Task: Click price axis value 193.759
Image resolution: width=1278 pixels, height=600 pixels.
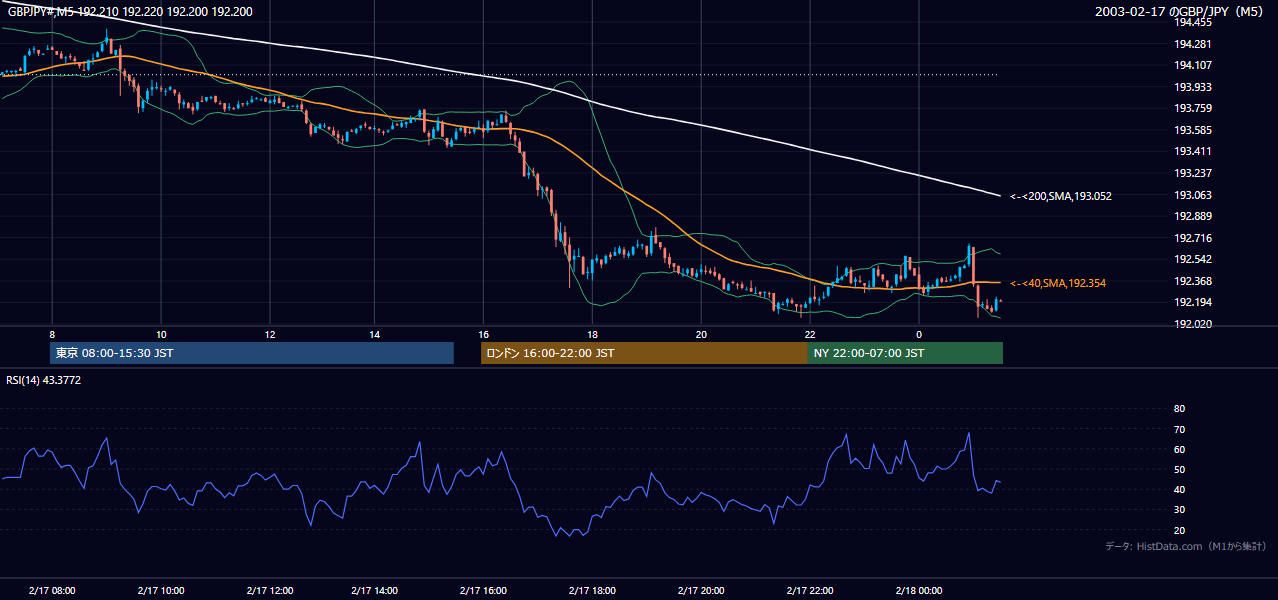Action: (x=1193, y=108)
